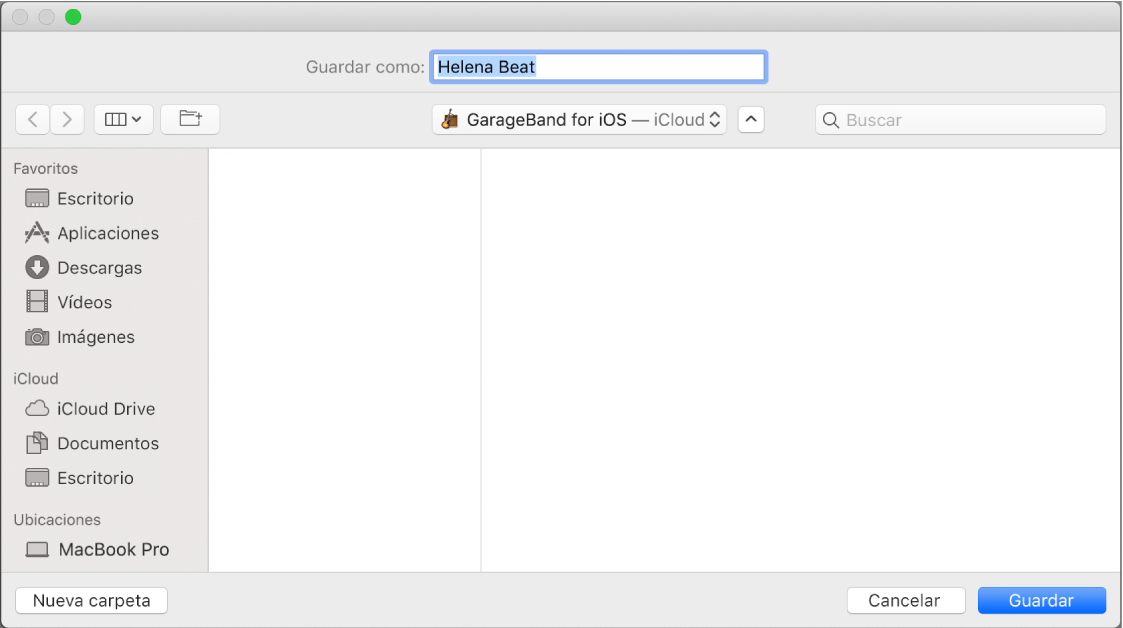Viewport: 1123px width, 628px height.
Task: Click the iCloud Drive cloud icon
Action: point(37,409)
